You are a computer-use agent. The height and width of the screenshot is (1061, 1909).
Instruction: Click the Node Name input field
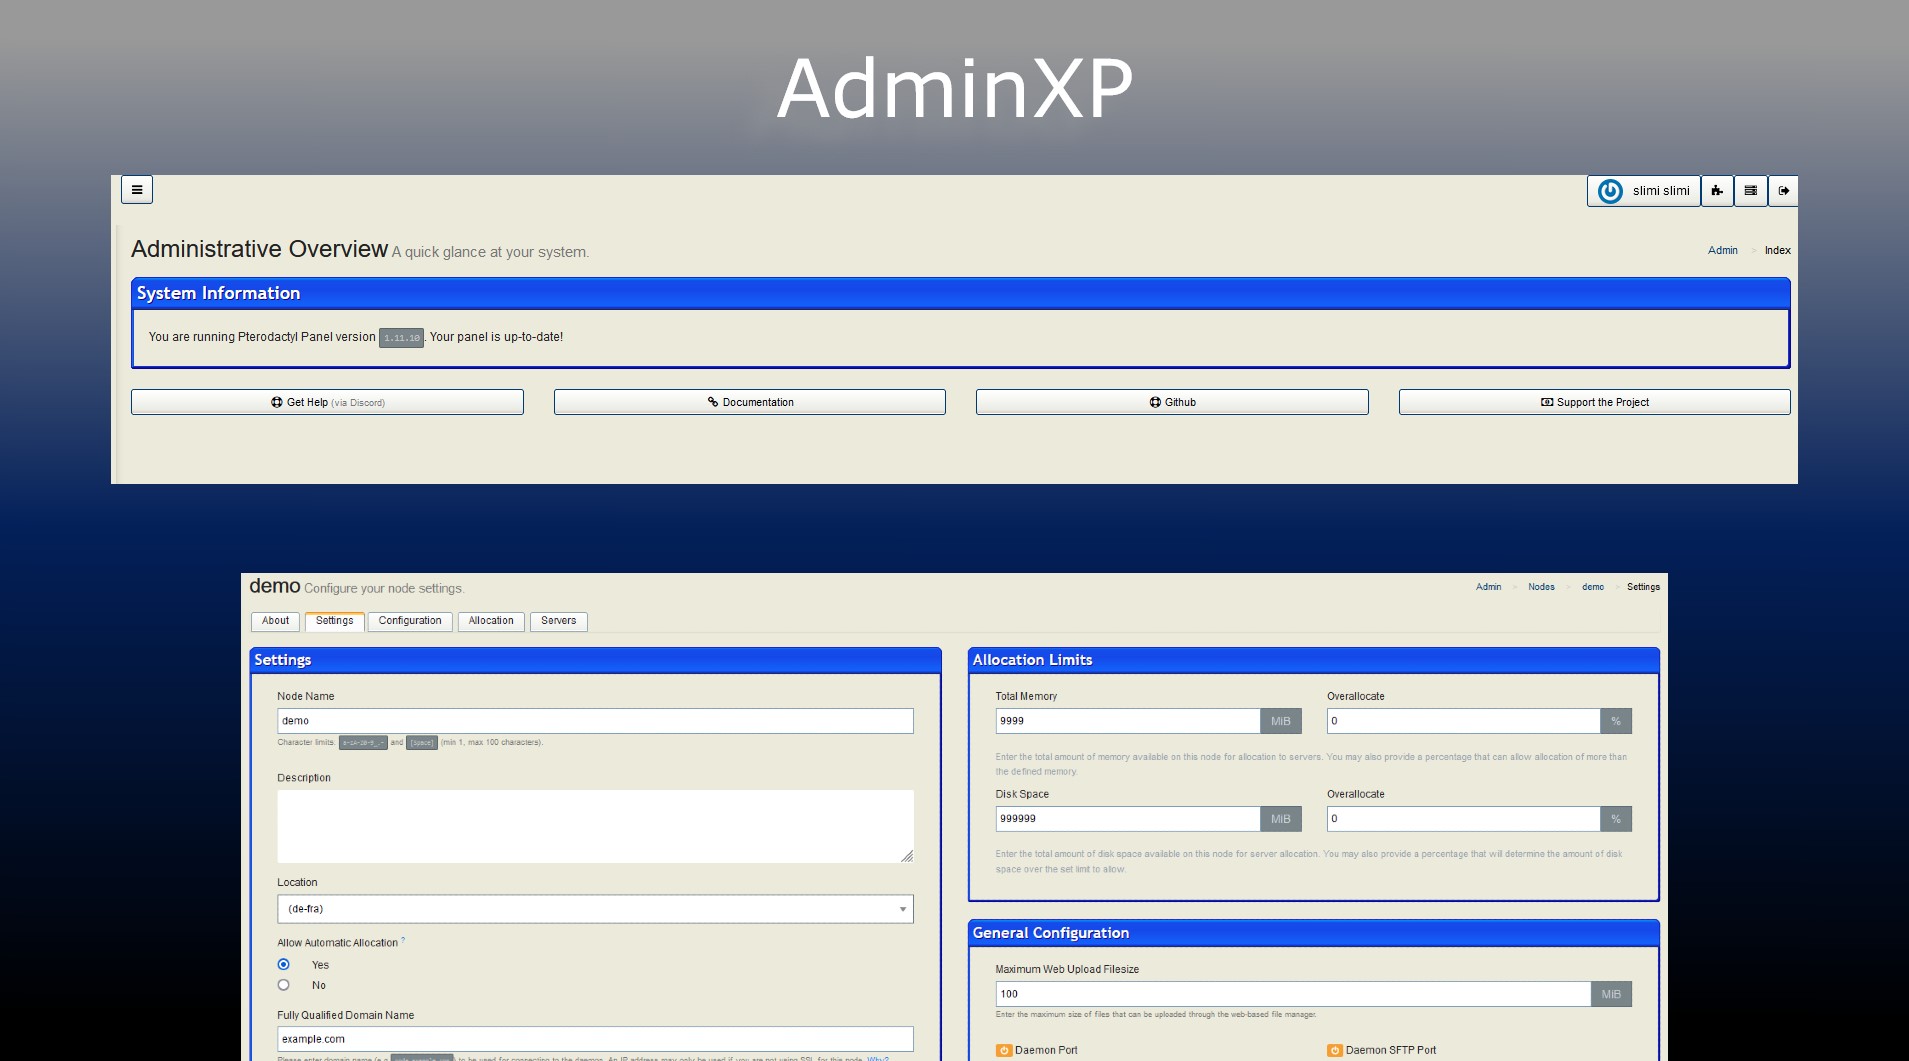595,720
